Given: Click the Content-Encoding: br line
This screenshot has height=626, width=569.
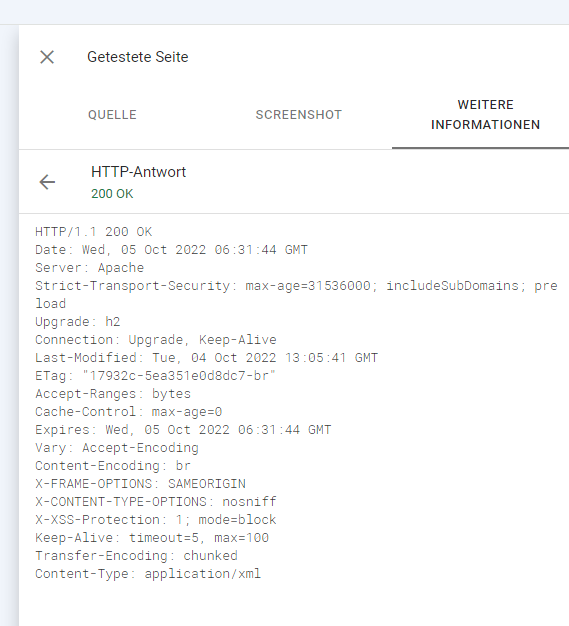Looking at the screenshot, I should click(113, 466).
